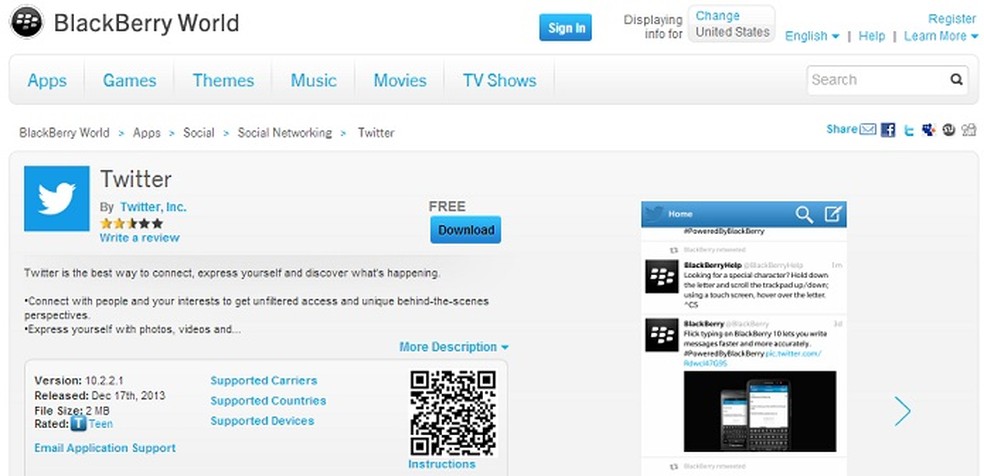Click the BlackBerry logo icon

click(26, 22)
